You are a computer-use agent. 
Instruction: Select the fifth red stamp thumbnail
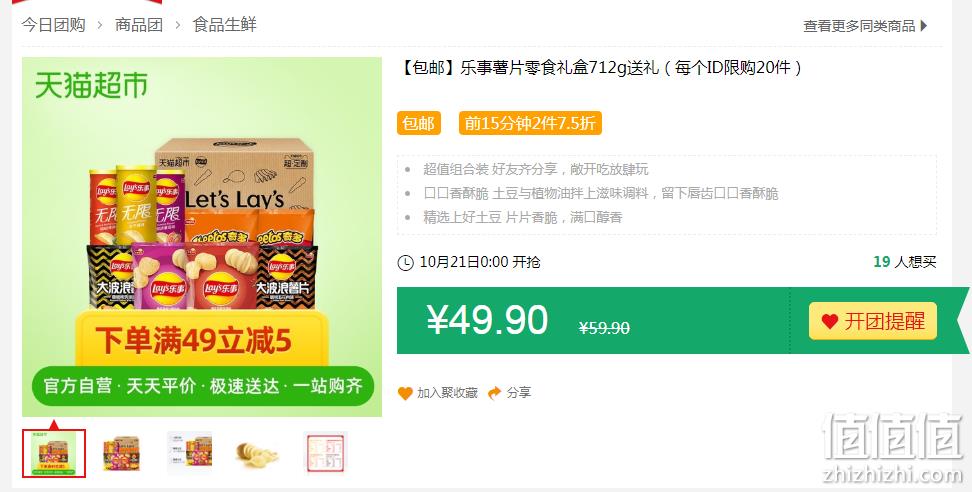tap(325, 454)
